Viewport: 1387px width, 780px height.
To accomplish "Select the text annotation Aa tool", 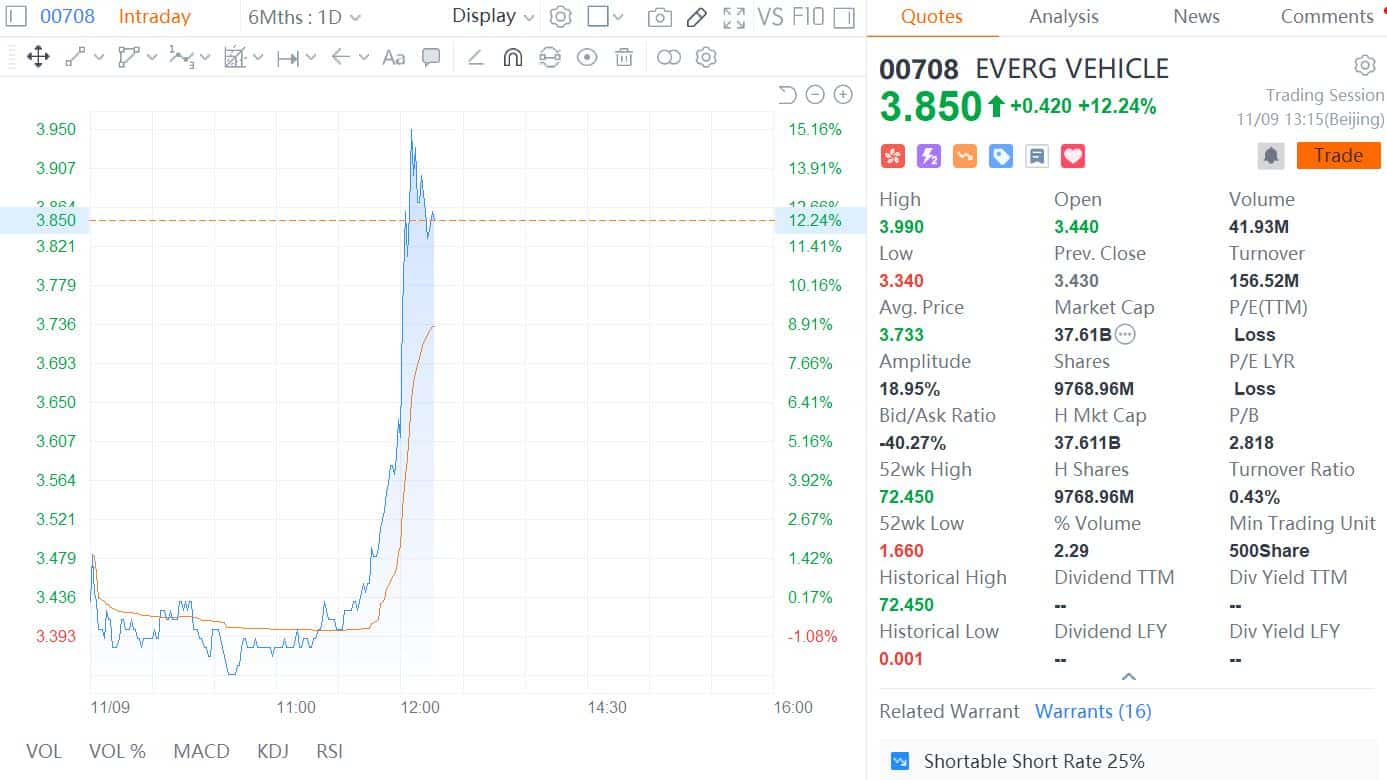I will click(394, 57).
